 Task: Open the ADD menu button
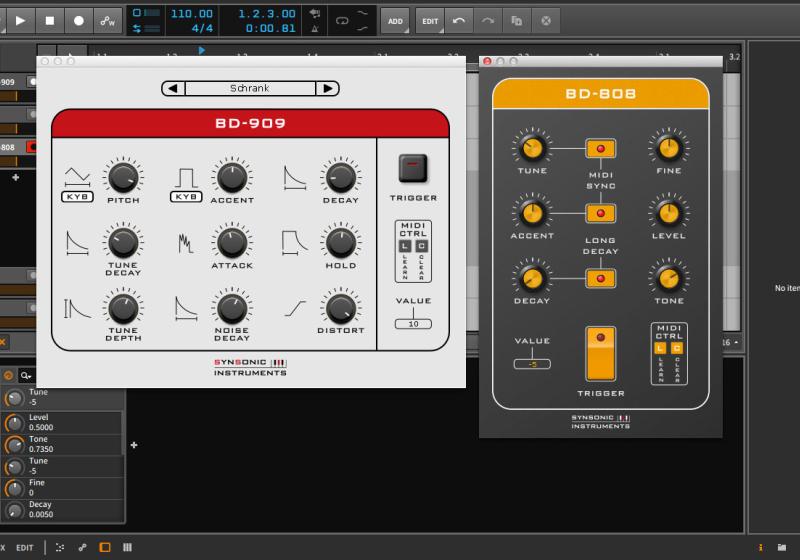coord(395,21)
